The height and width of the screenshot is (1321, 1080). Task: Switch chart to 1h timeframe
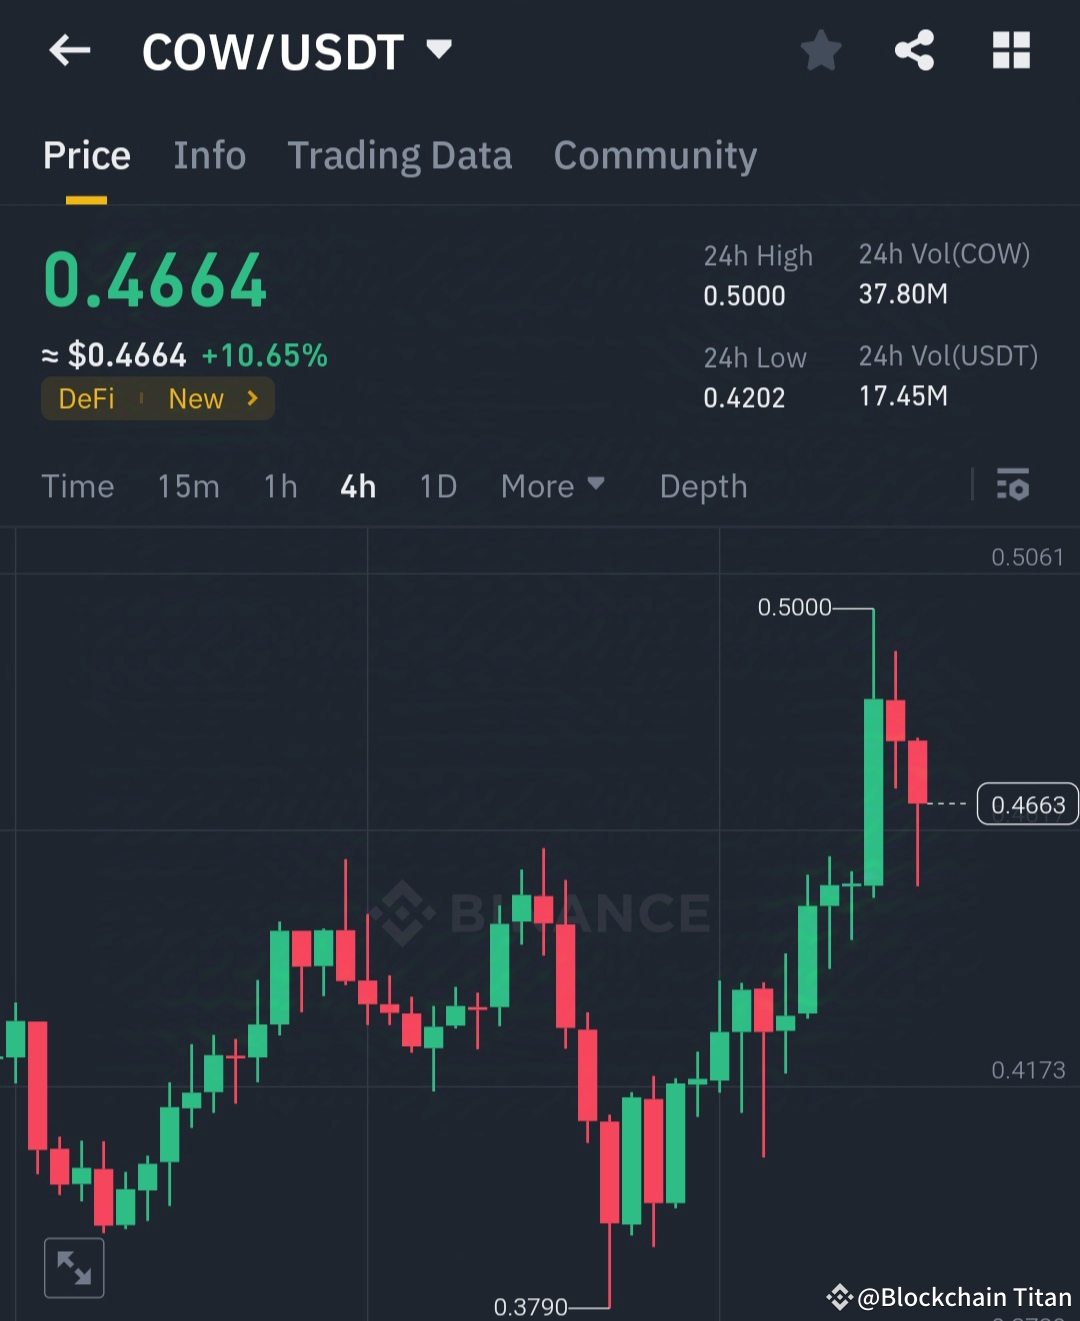pyautogui.click(x=280, y=486)
